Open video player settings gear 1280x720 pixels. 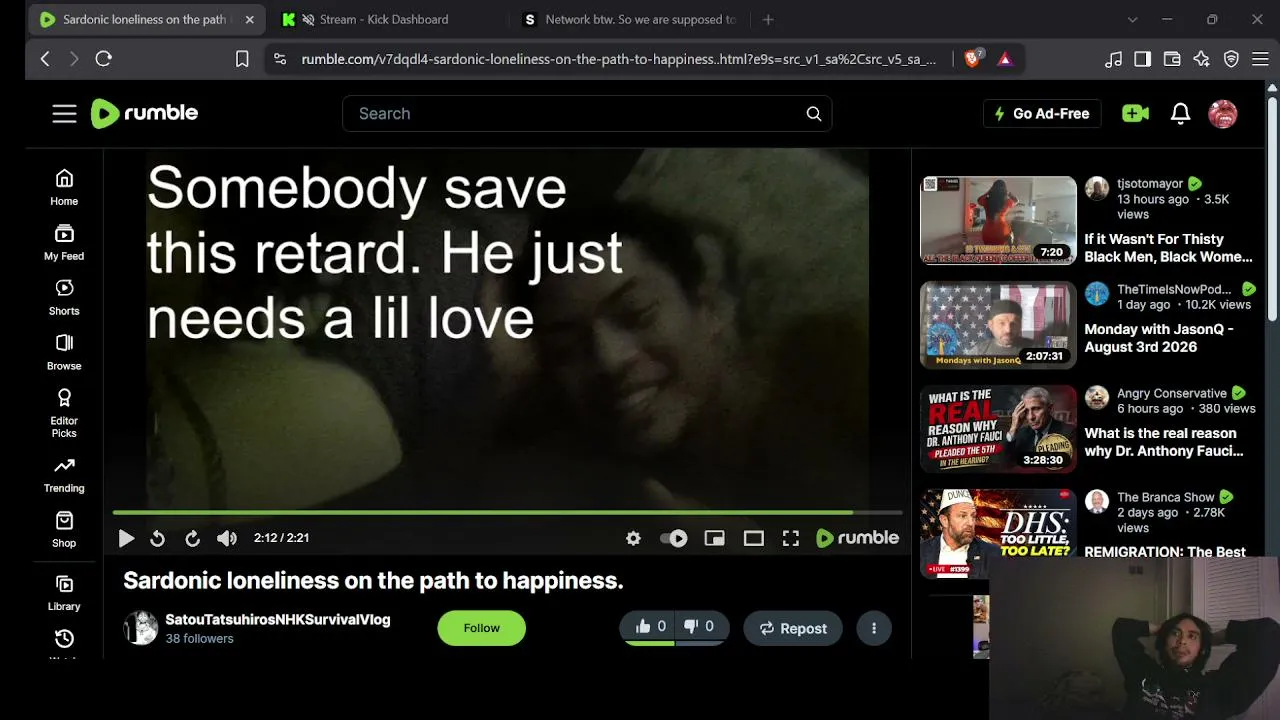click(633, 538)
